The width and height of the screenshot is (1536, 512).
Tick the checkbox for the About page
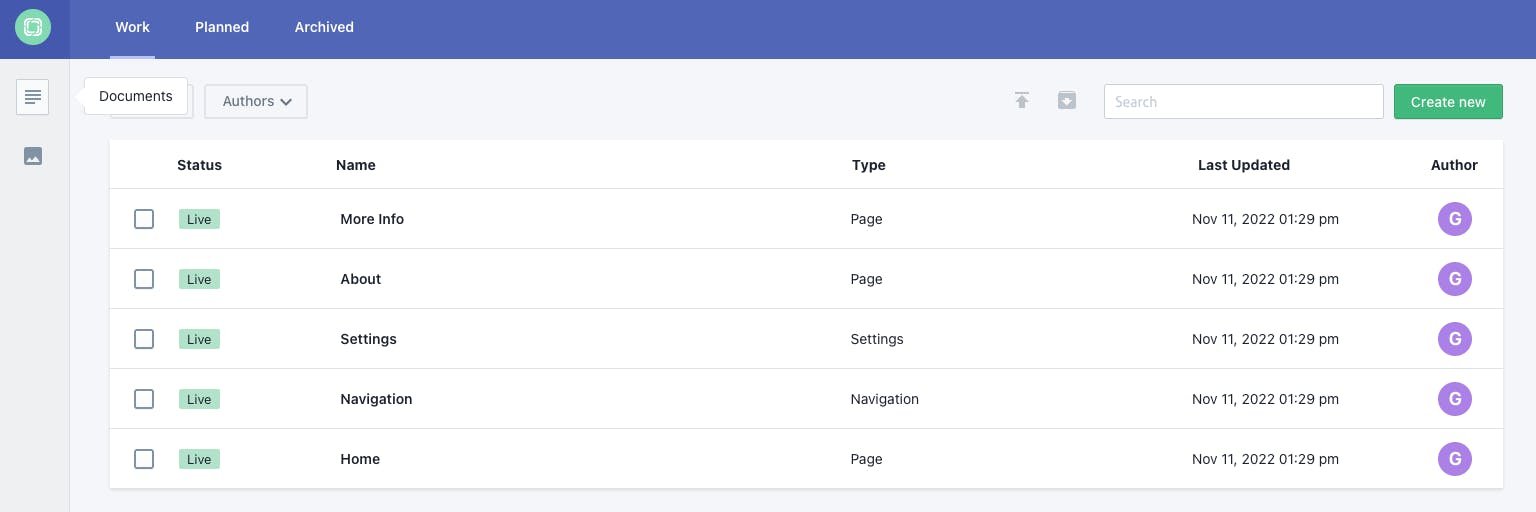pos(144,279)
